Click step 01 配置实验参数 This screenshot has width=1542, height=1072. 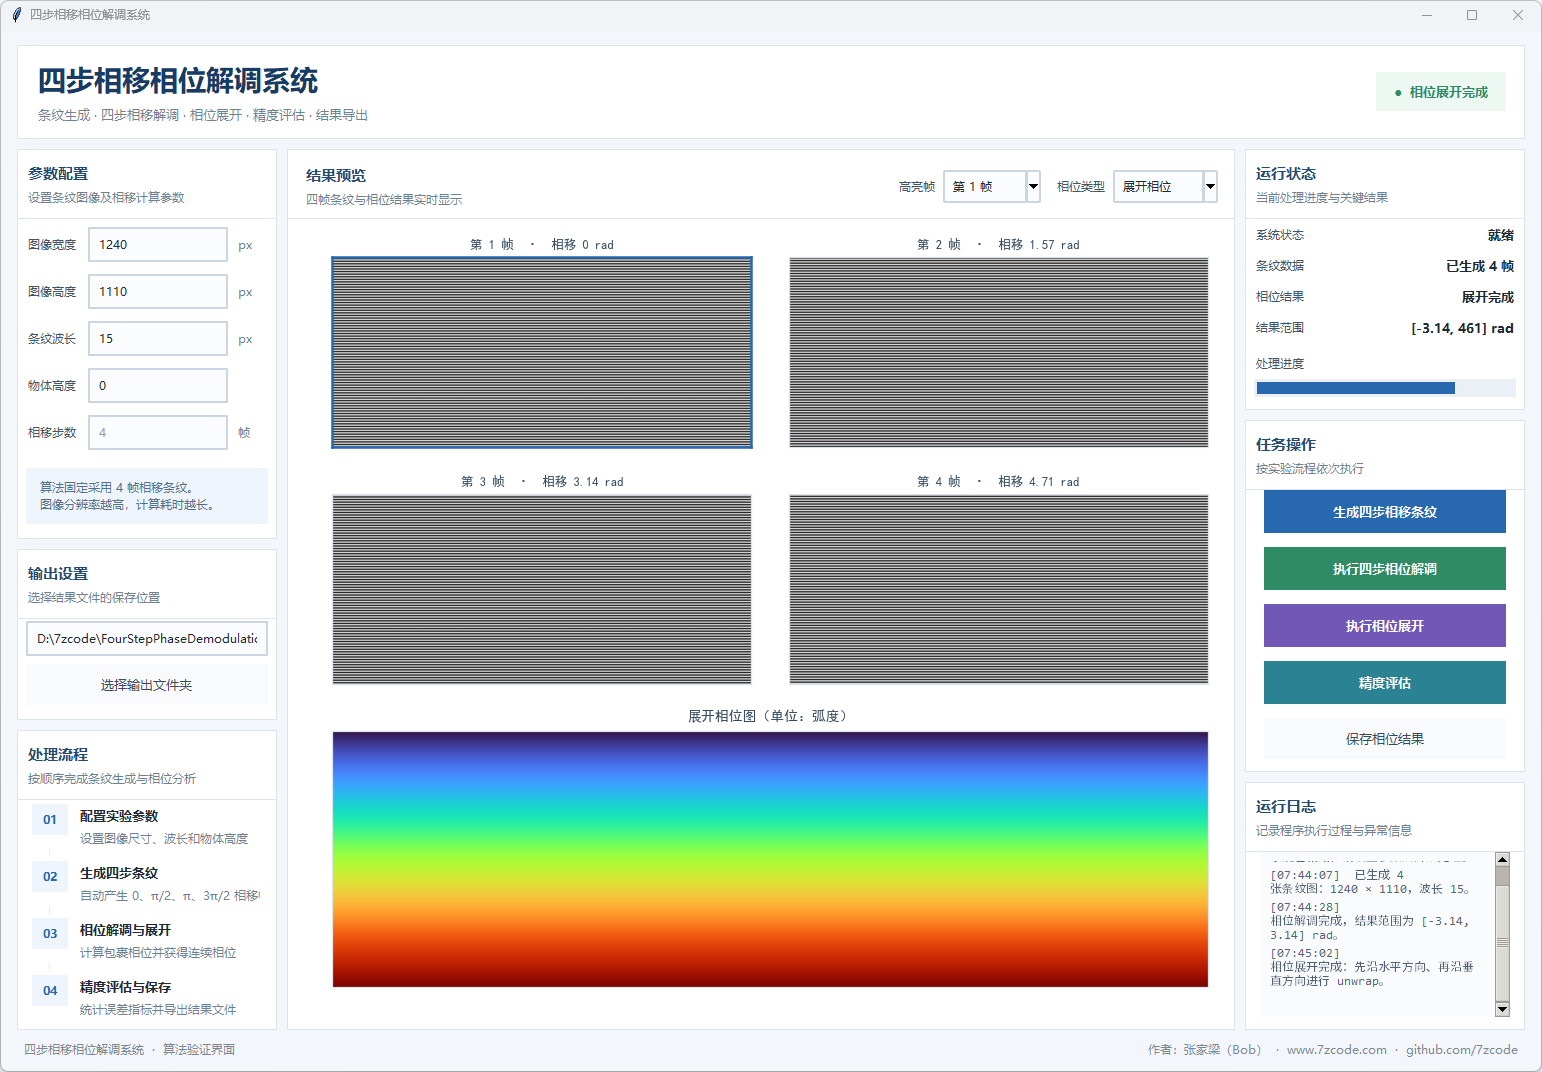coord(147,827)
